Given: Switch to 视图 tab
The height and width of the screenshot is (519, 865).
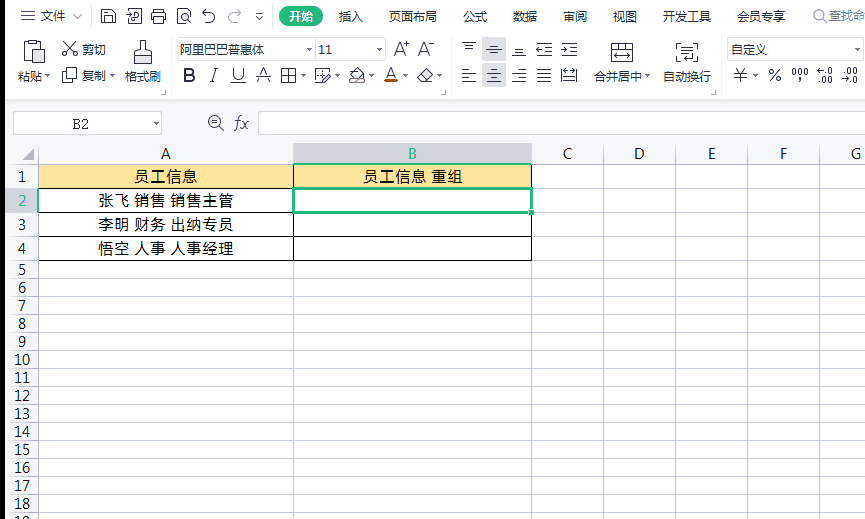Looking at the screenshot, I should pos(624,17).
